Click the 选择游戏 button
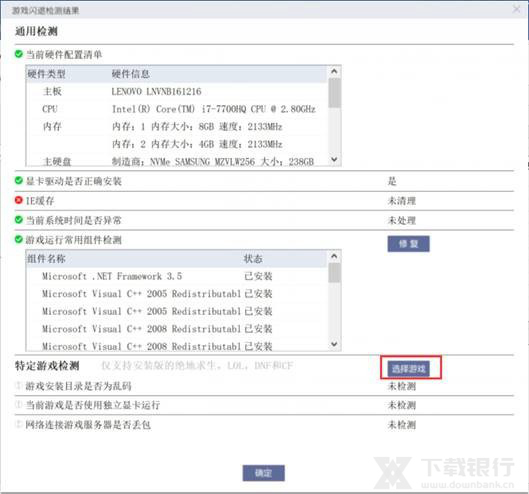 409,368
